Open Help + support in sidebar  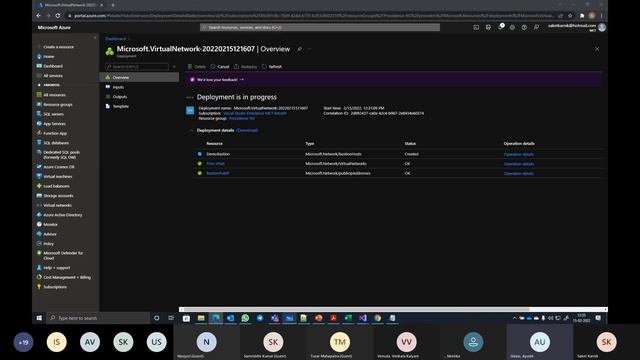pyautogui.click(x=53, y=267)
